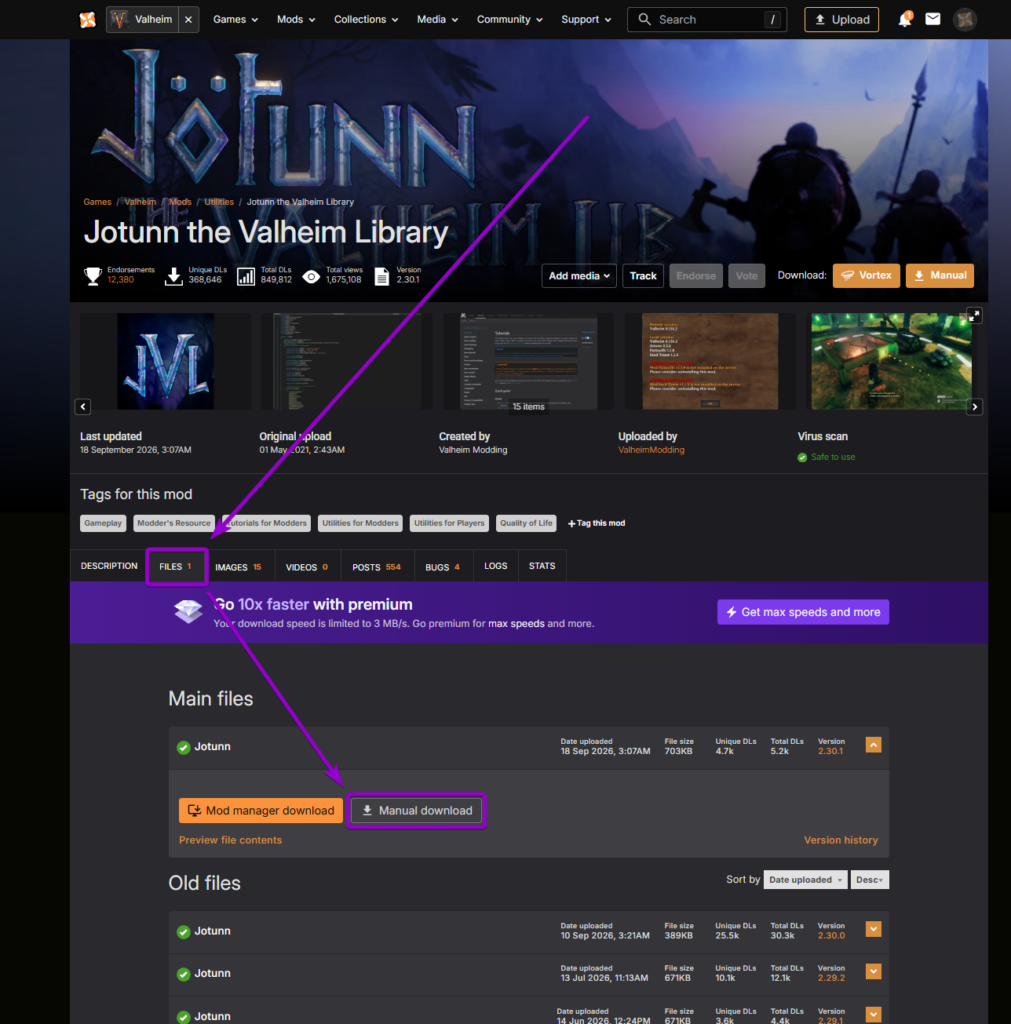Click the Upload button
The height and width of the screenshot is (1024, 1011).
click(841, 20)
